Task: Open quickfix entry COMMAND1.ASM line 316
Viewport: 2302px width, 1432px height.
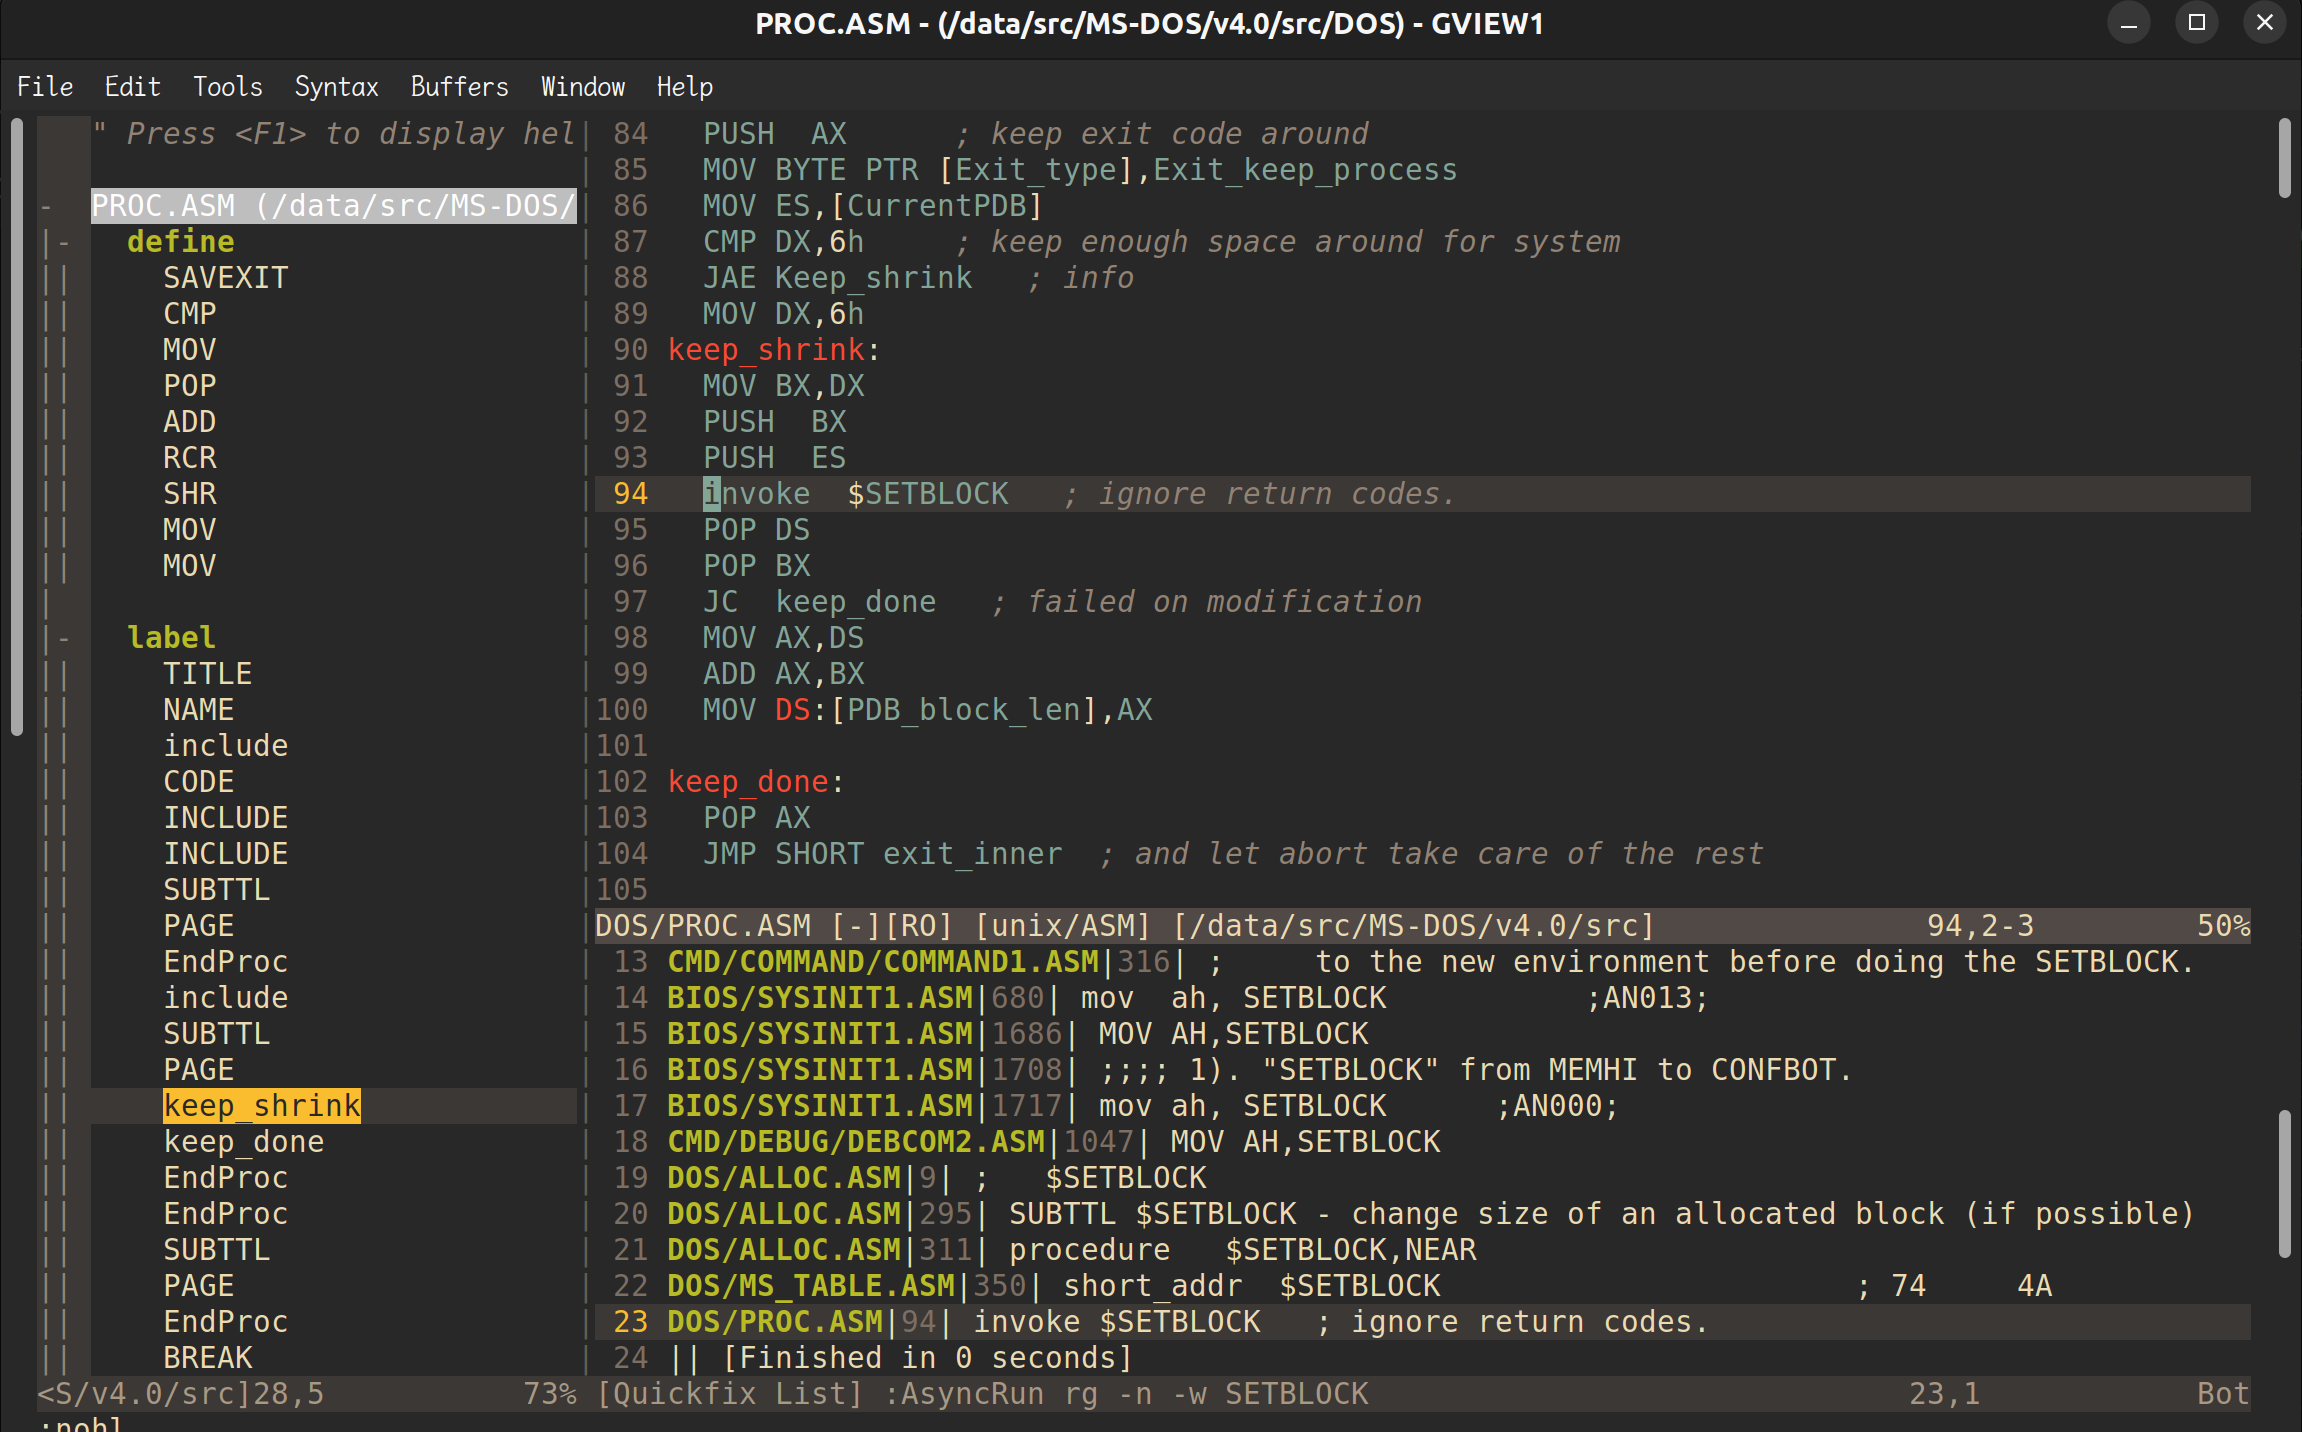Action: [1422, 962]
